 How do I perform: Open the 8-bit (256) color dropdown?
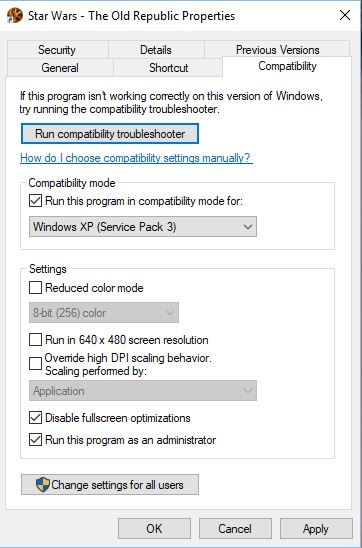104,312
